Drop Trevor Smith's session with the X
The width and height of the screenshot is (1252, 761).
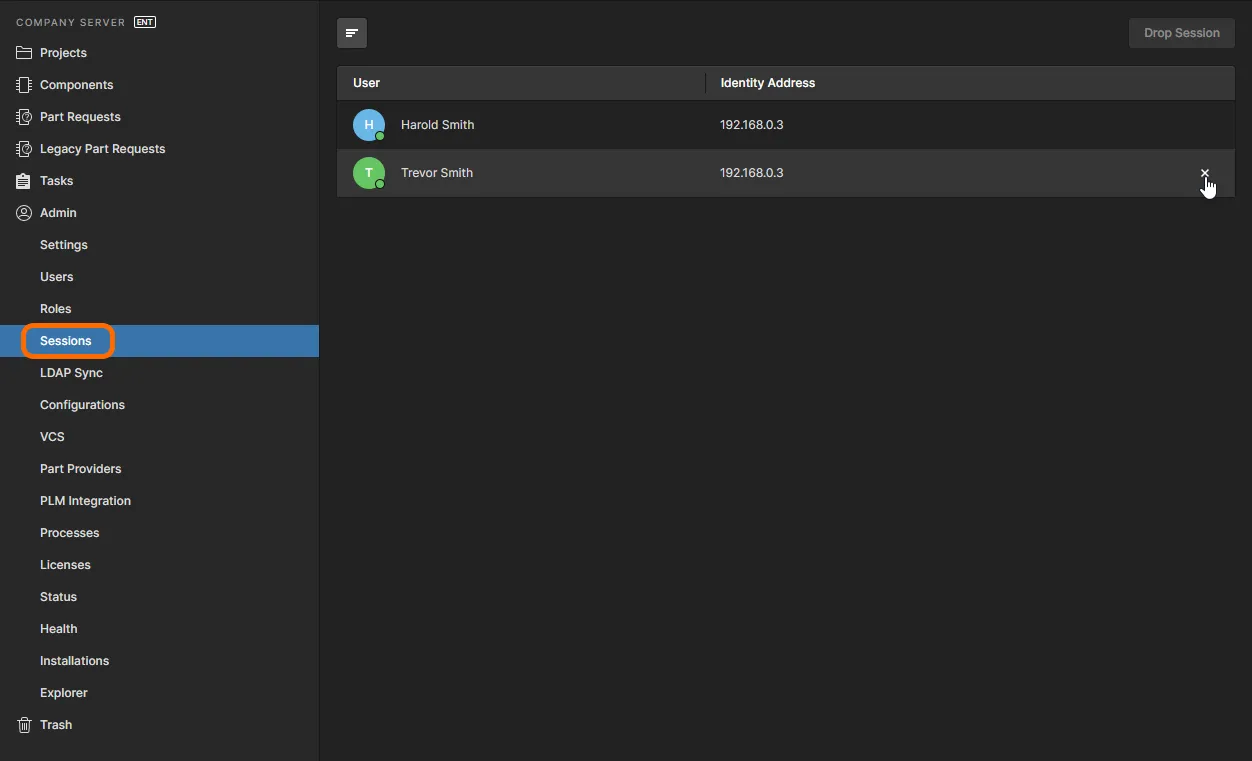[x=1205, y=173]
